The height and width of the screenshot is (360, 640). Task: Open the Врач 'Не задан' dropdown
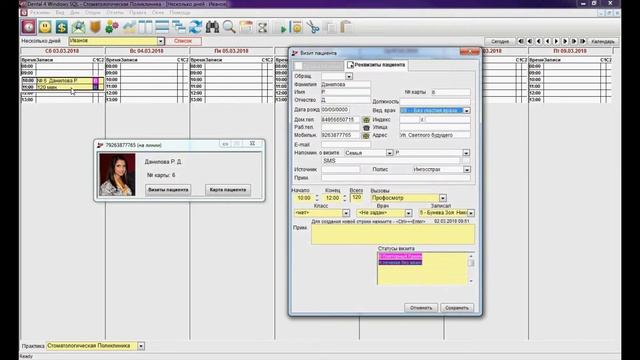coord(408,213)
